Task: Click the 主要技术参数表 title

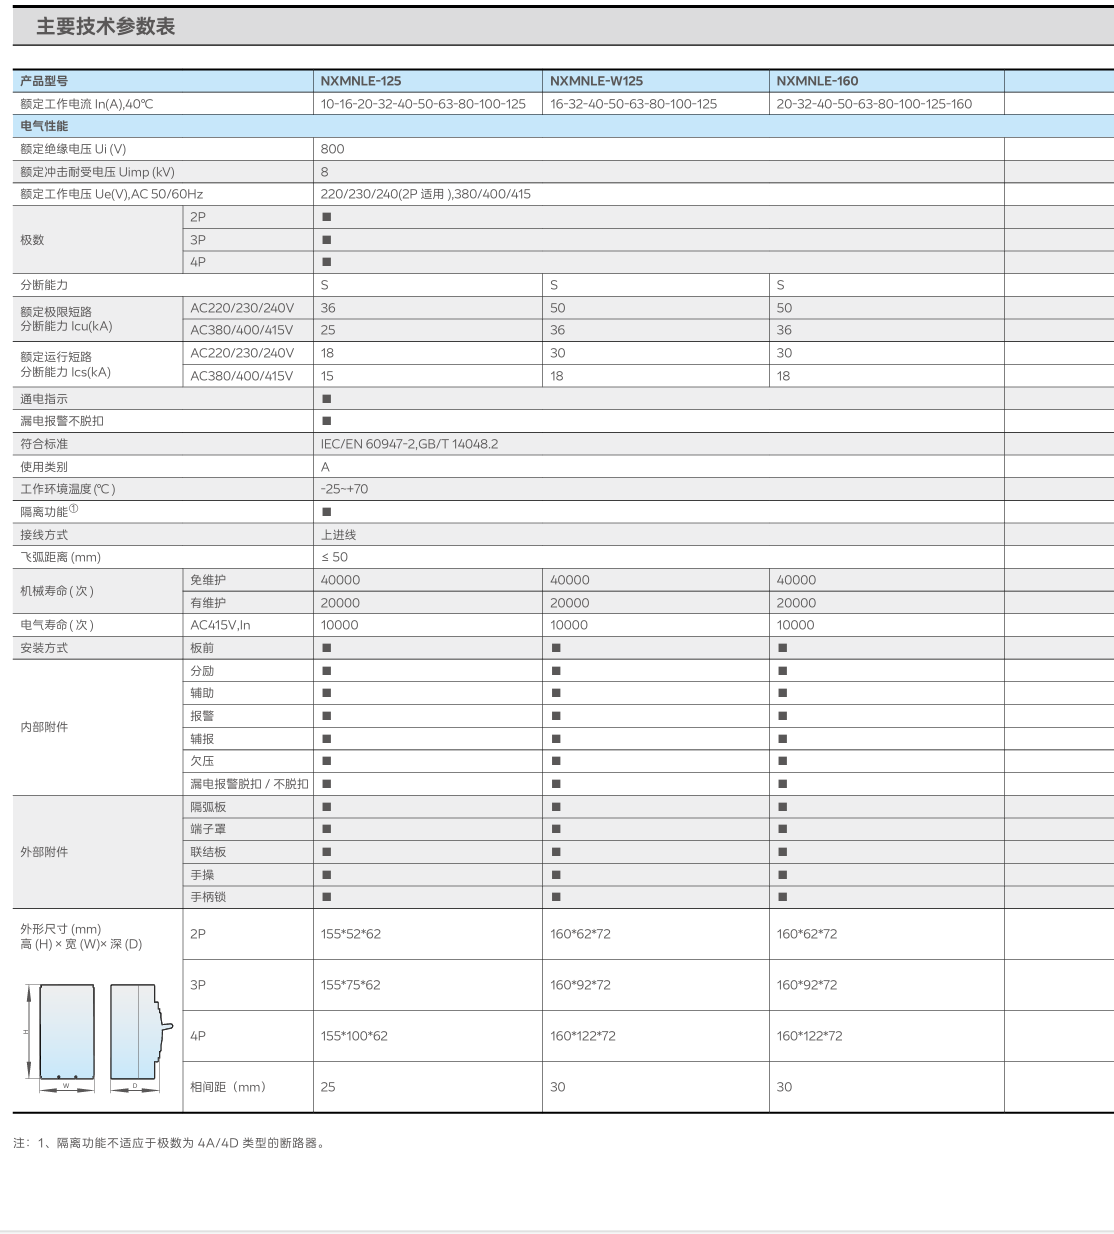Action: [x=106, y=27]
